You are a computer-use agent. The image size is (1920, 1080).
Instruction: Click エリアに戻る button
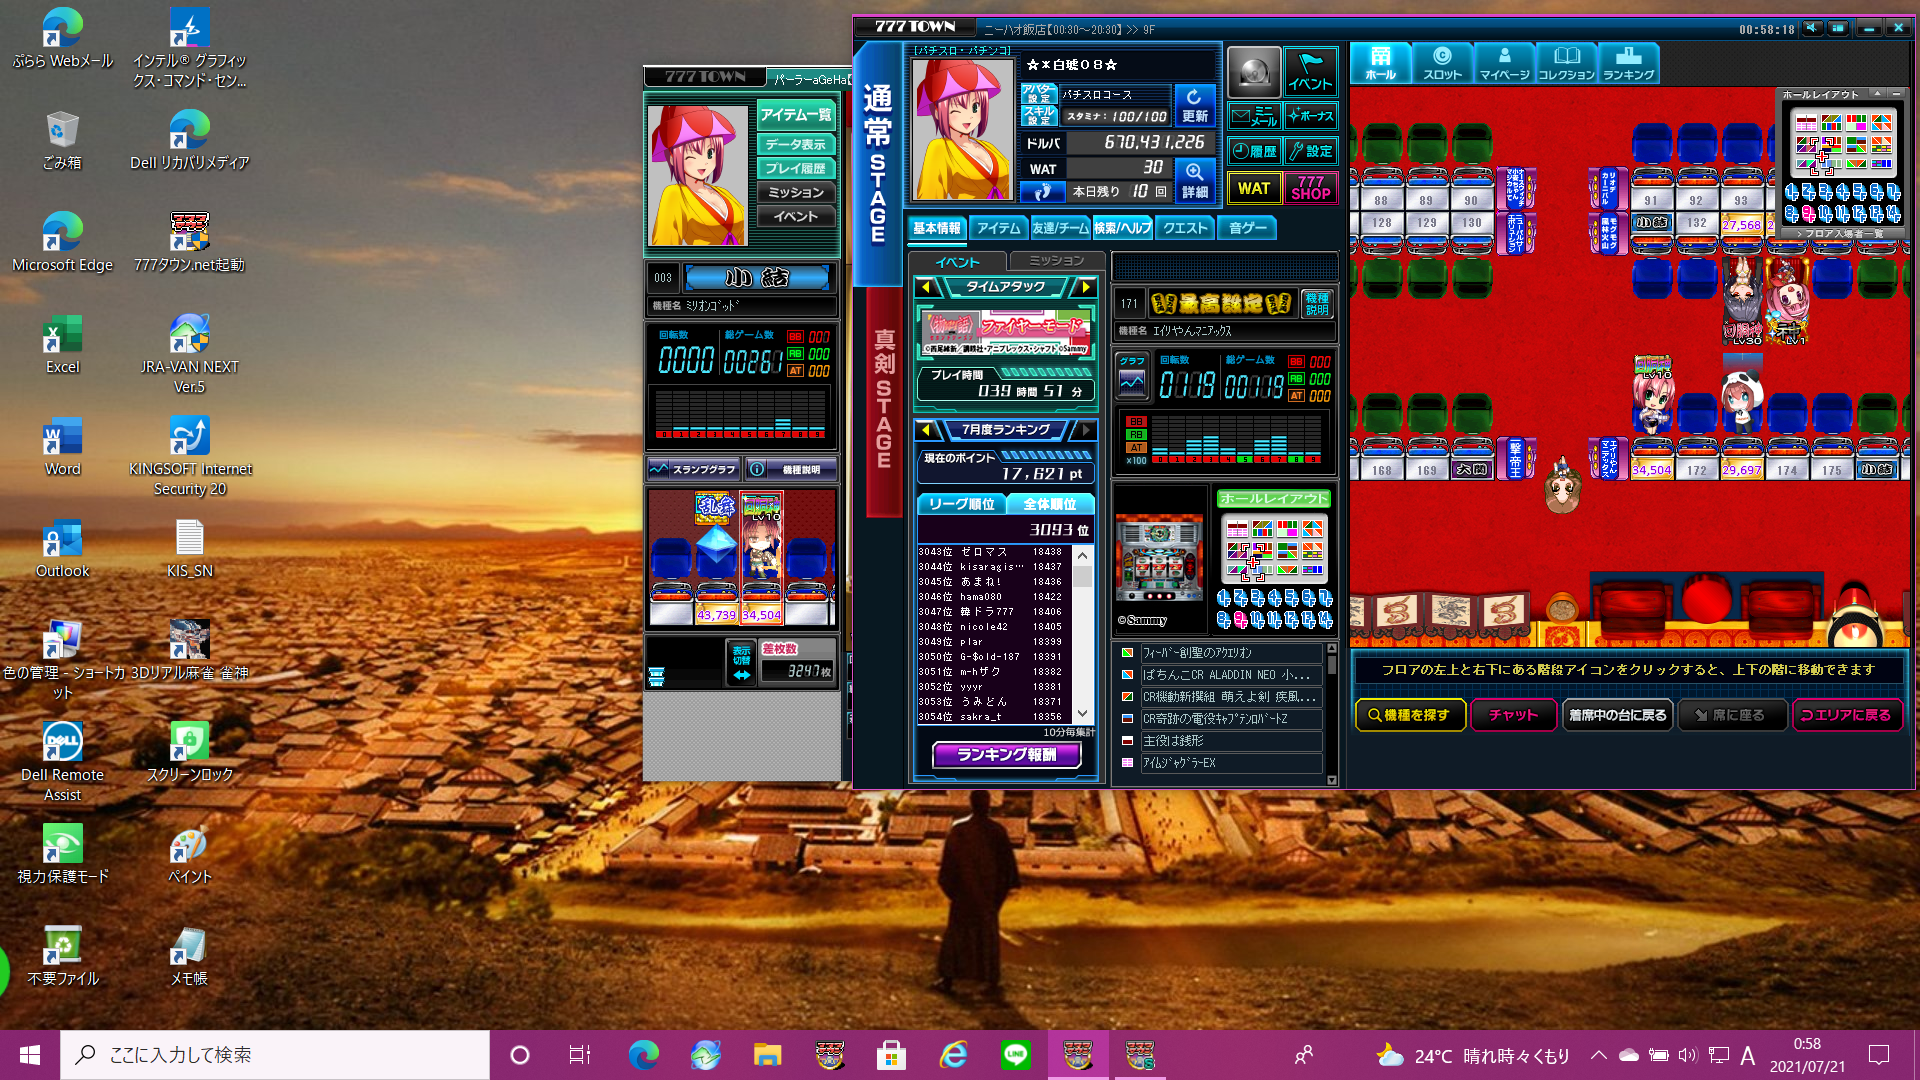coord(1846,715)
